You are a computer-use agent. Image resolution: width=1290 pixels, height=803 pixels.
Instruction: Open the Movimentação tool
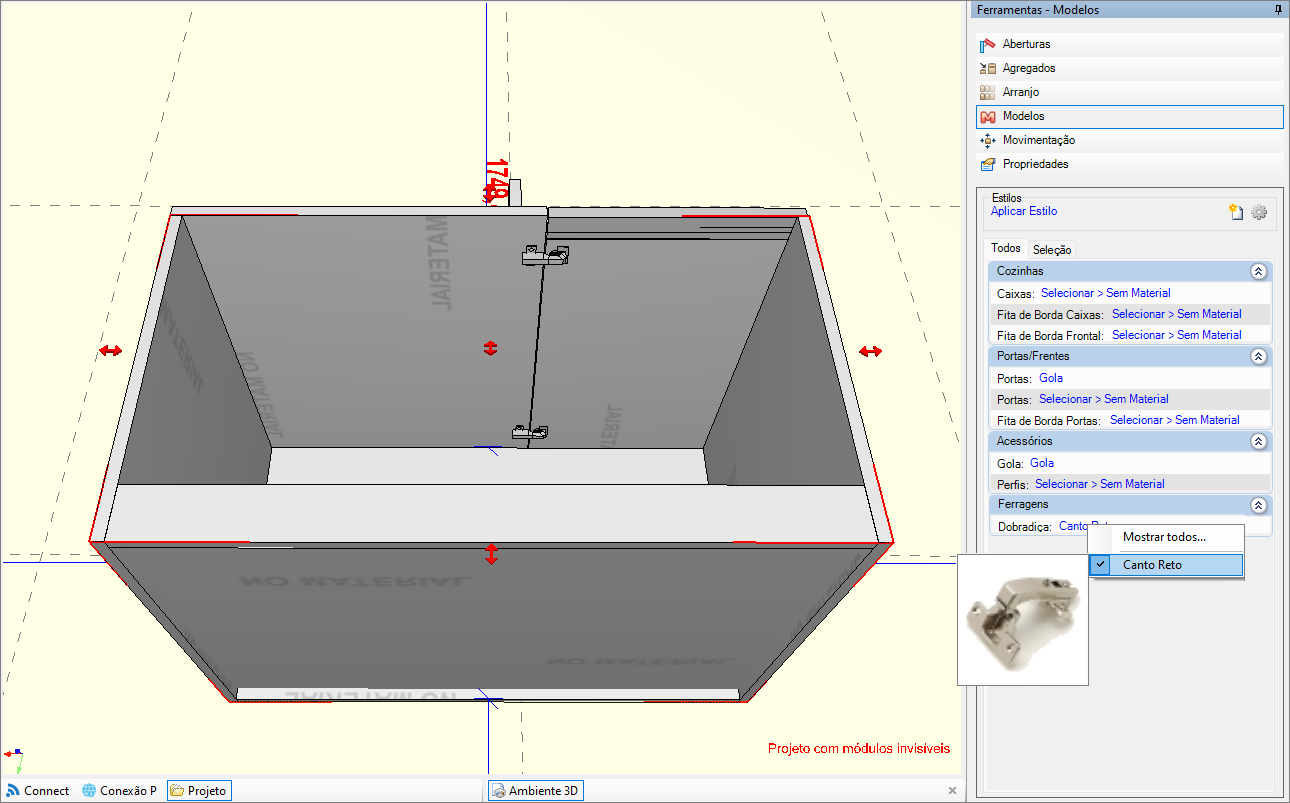[1129, 140]
